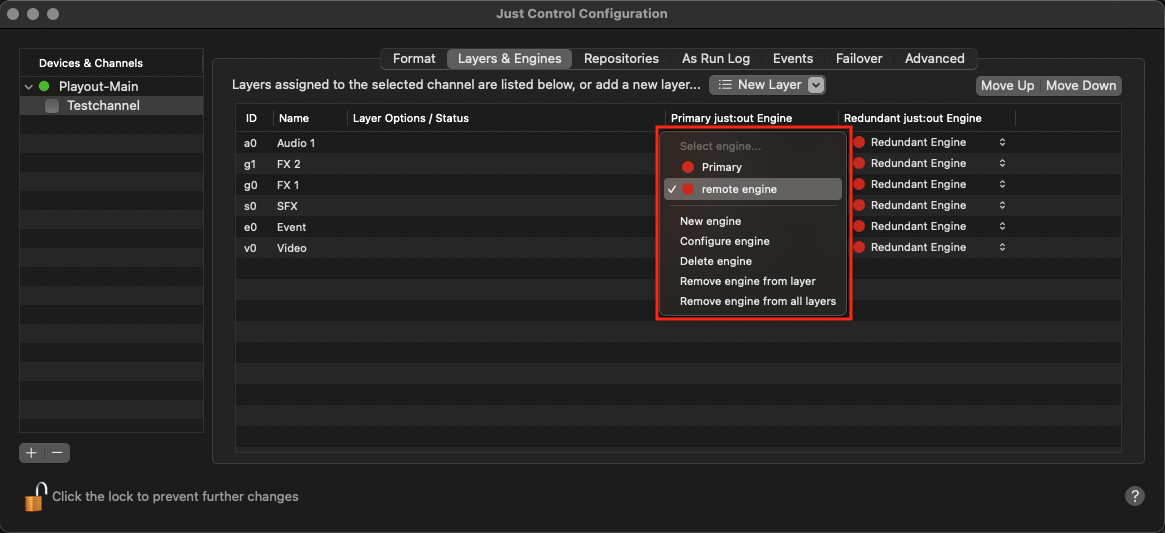Click the g0 layer ID cell

[250, 184]
